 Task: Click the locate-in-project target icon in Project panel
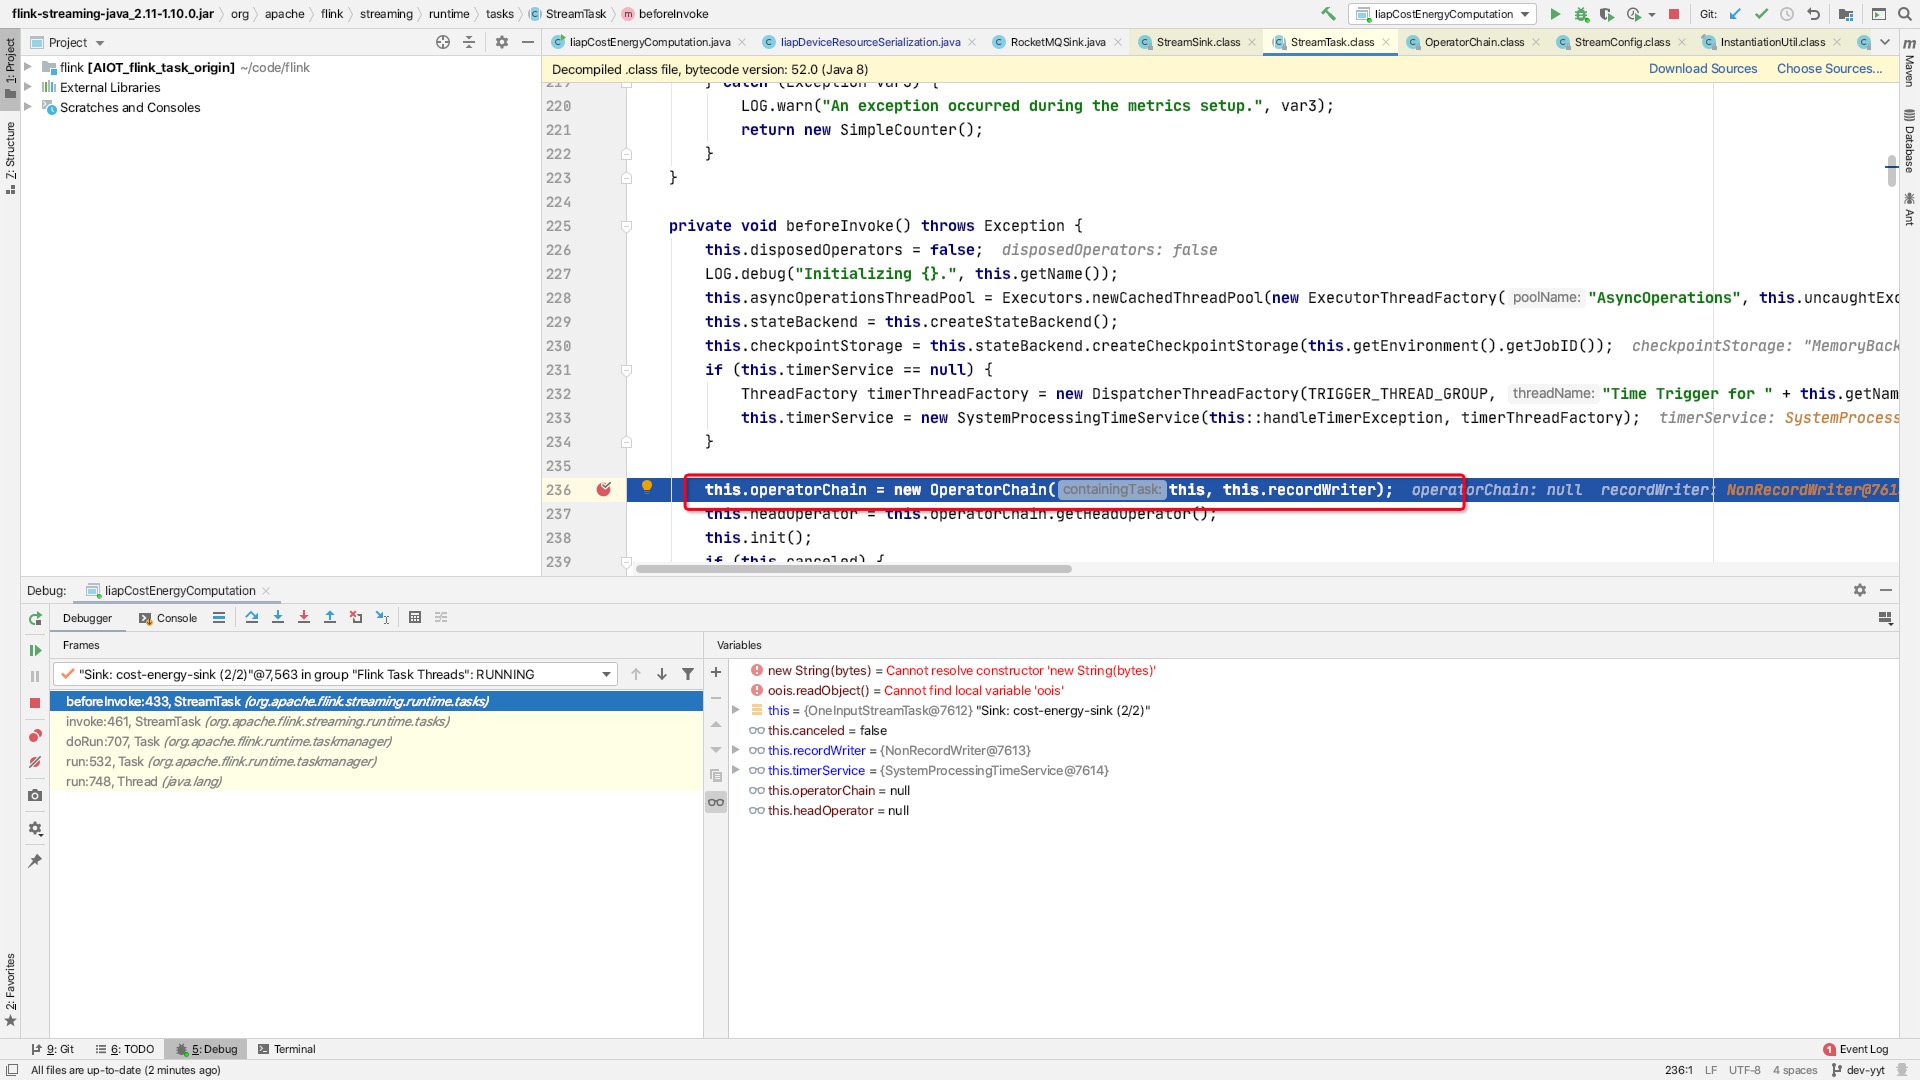pyautogui.click(x=443, y=42)
